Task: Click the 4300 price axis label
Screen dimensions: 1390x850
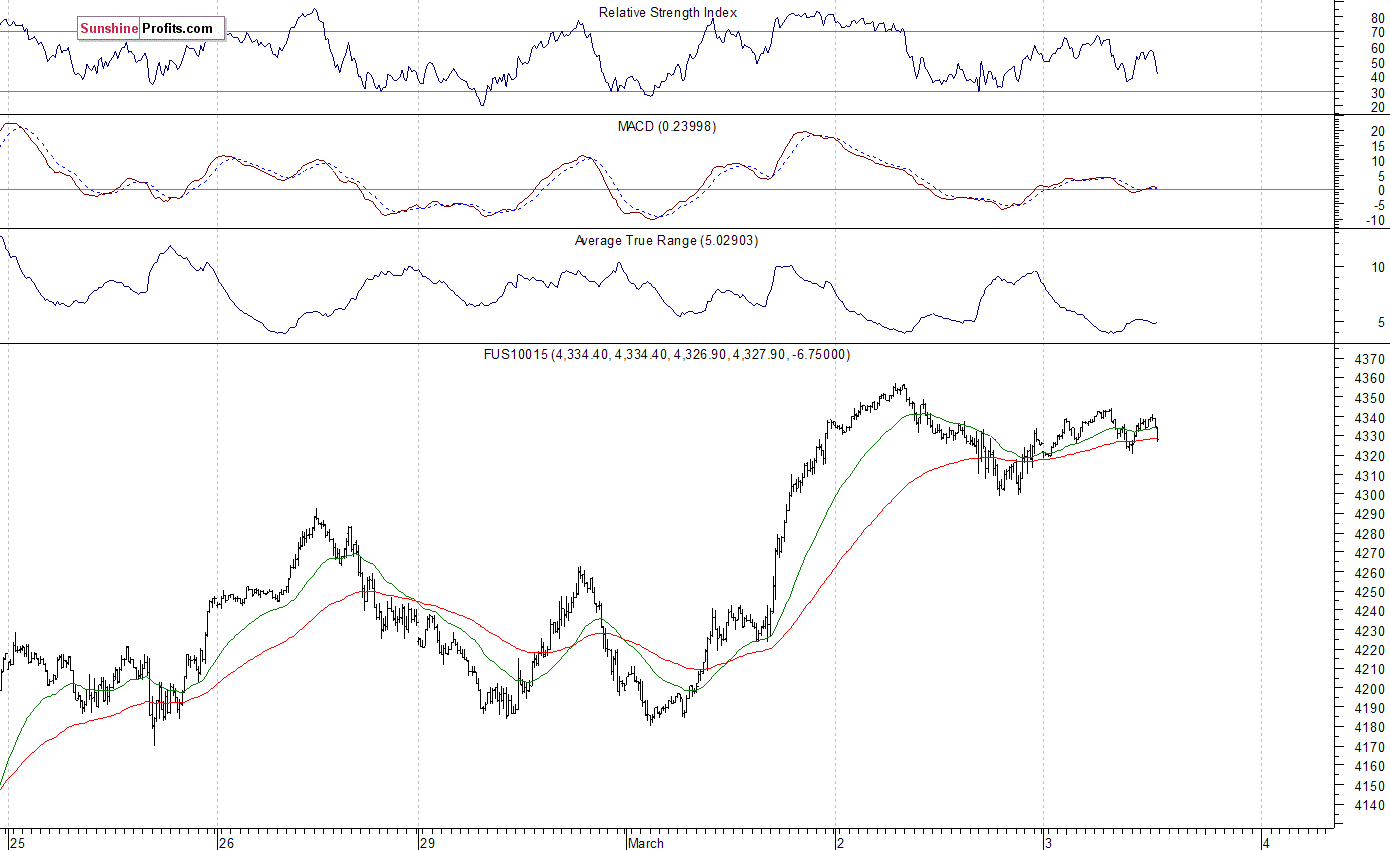Action: coord(1369,495)
